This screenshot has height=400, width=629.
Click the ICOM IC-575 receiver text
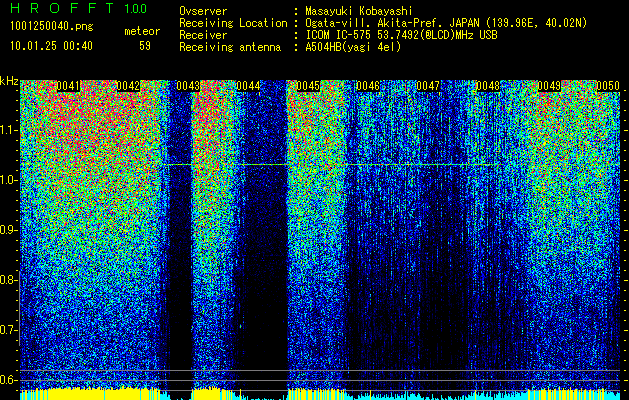(401, 35)
